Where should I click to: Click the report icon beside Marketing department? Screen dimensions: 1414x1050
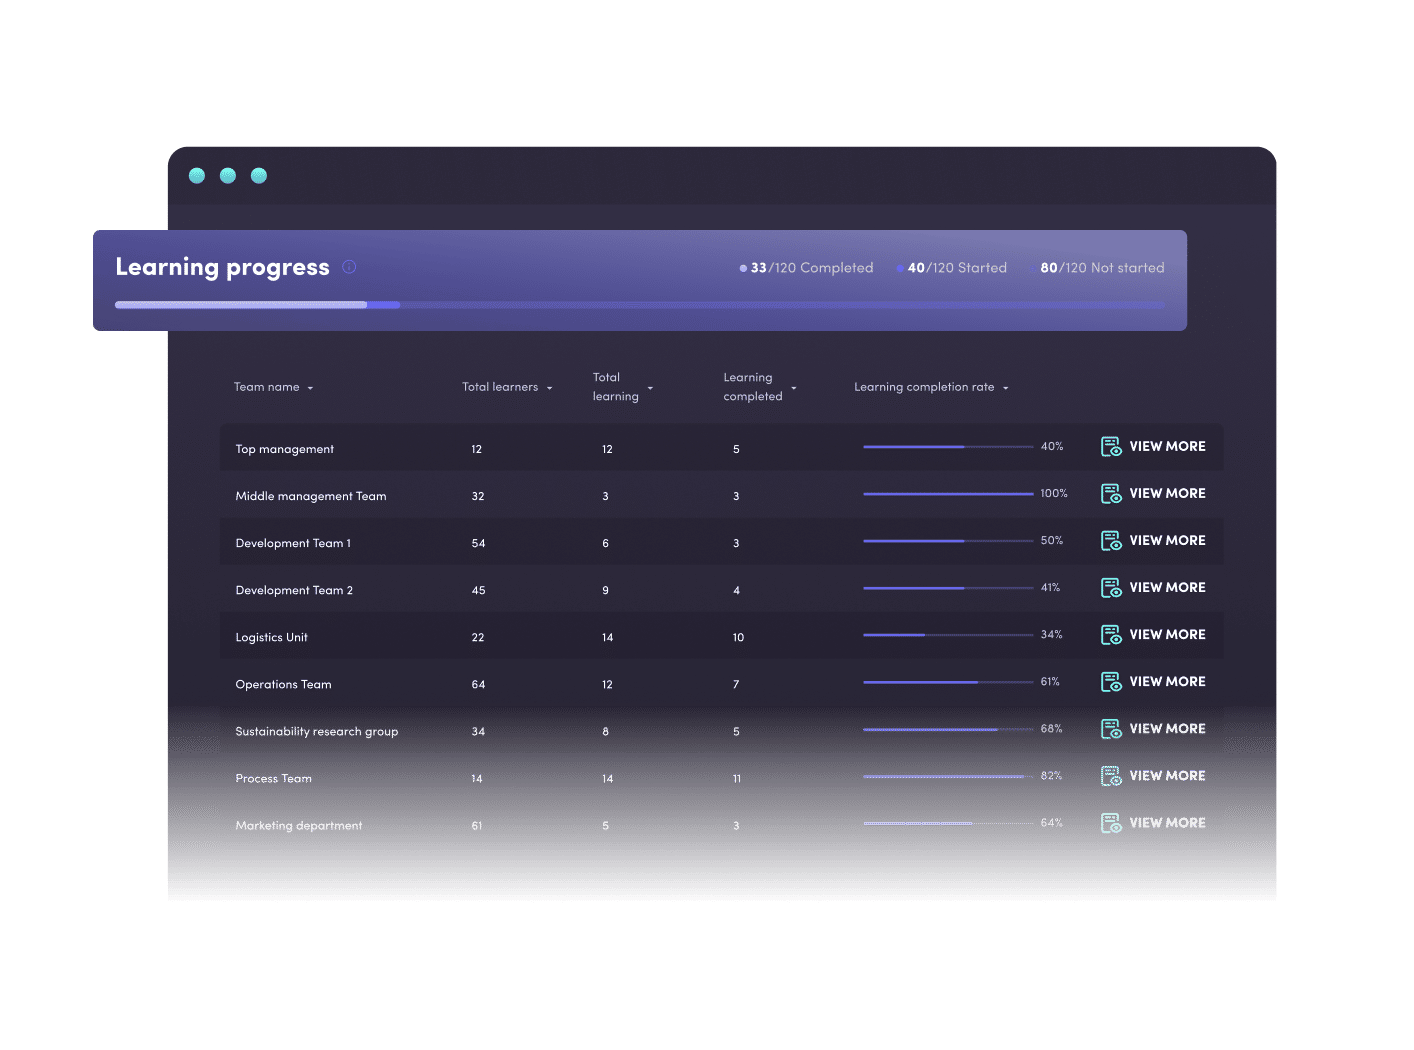(1111, 822)
